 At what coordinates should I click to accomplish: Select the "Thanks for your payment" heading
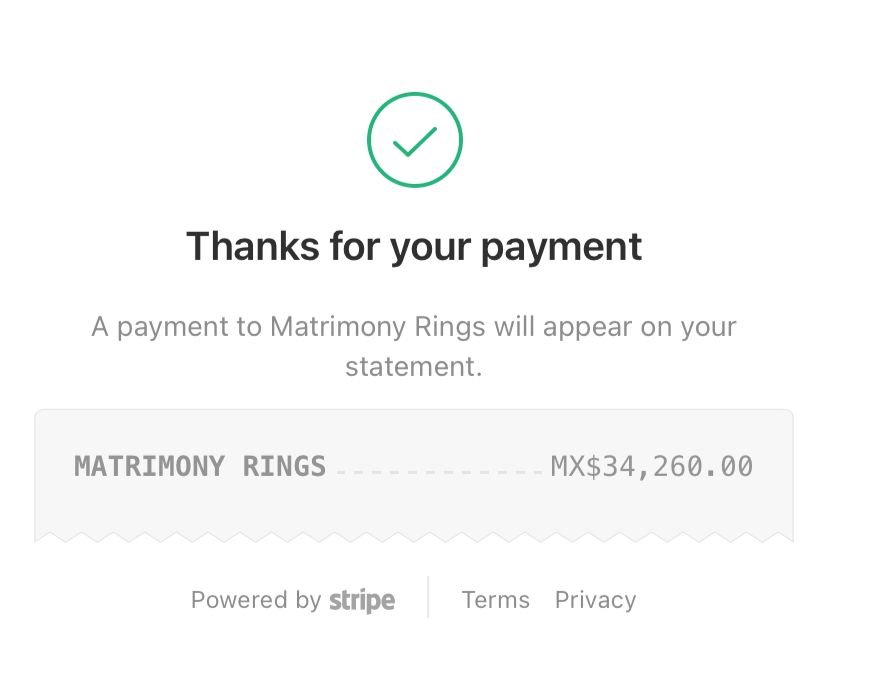coord(414,247)
